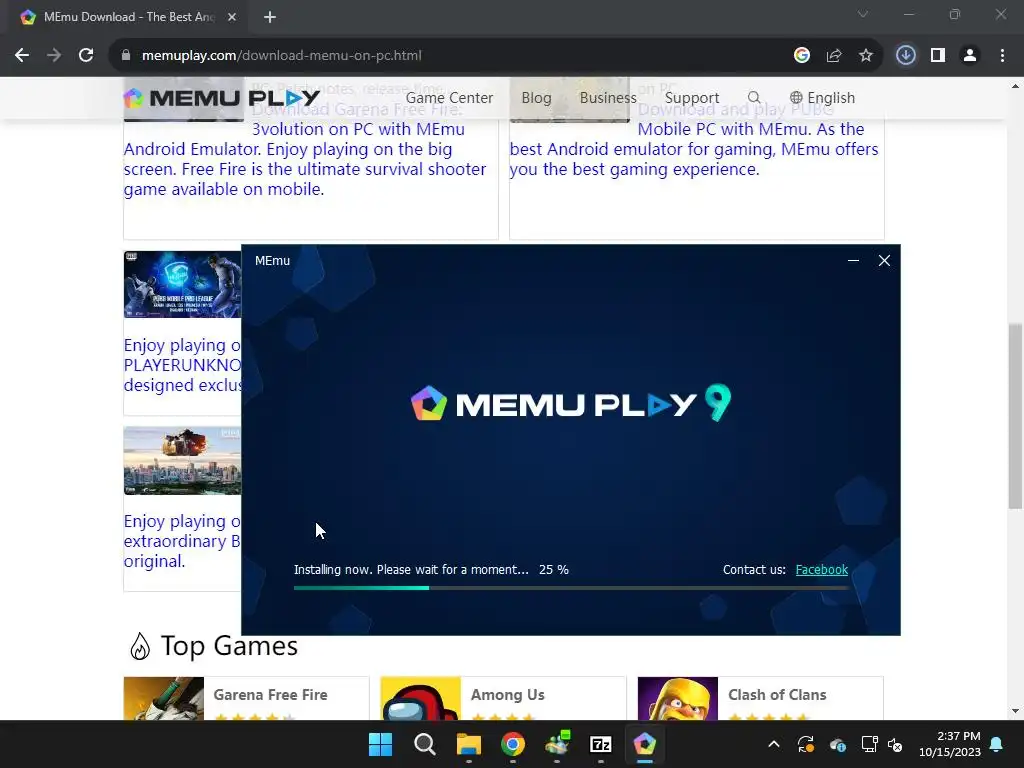Expand hidden system tray icons

coord(774,744)
